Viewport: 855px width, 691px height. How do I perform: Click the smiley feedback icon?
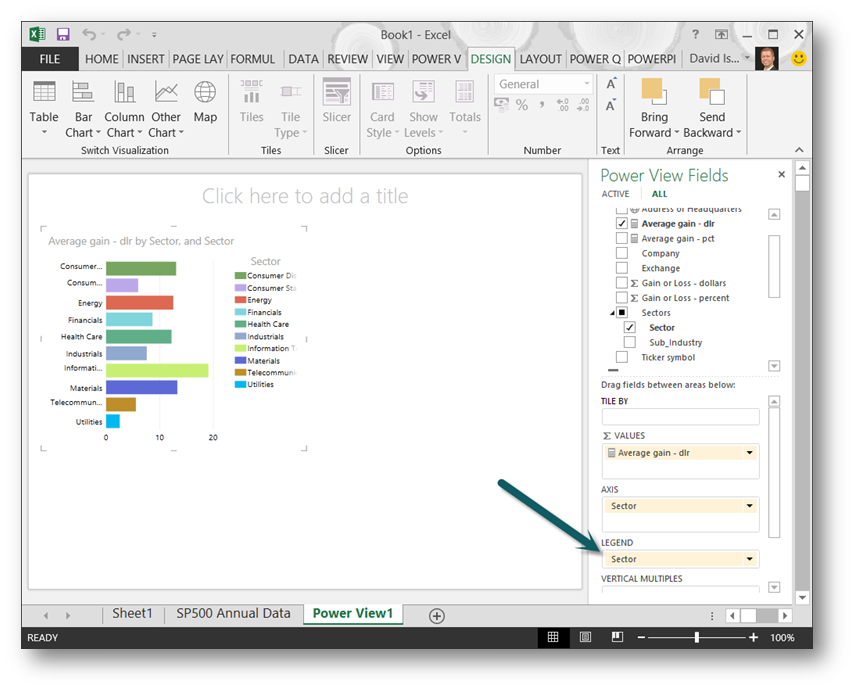pos(799,58)
